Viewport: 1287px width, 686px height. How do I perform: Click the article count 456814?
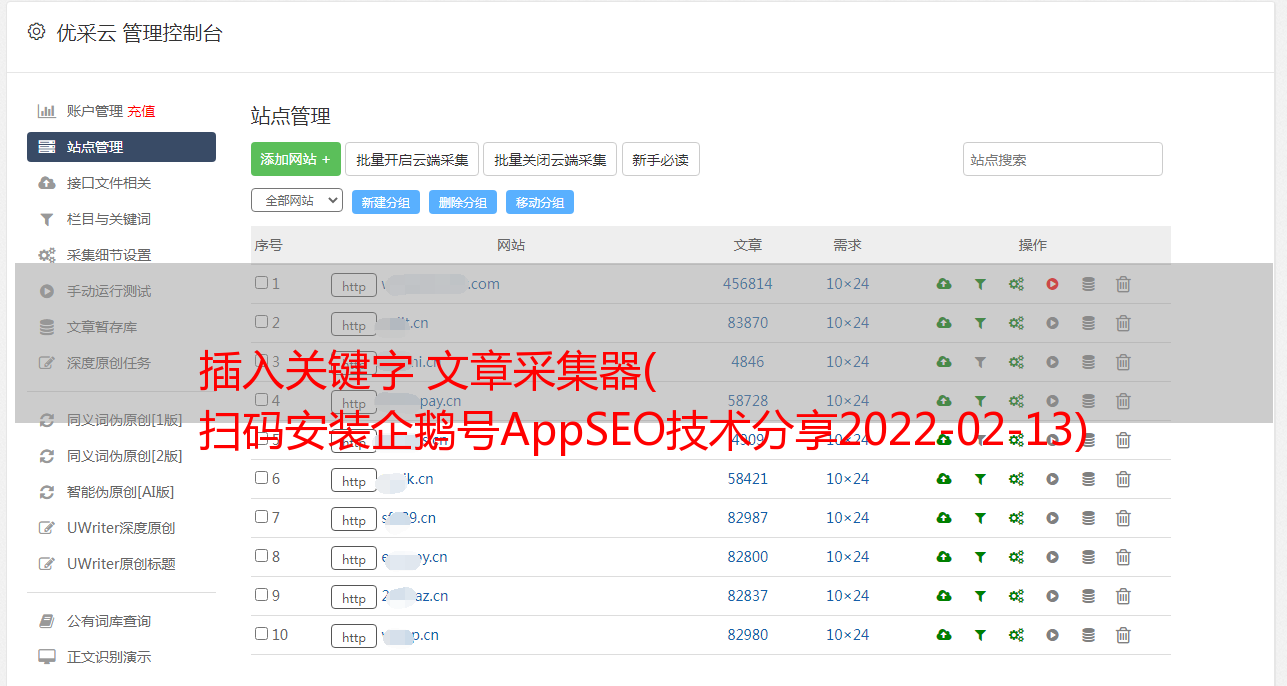point(748,284)
